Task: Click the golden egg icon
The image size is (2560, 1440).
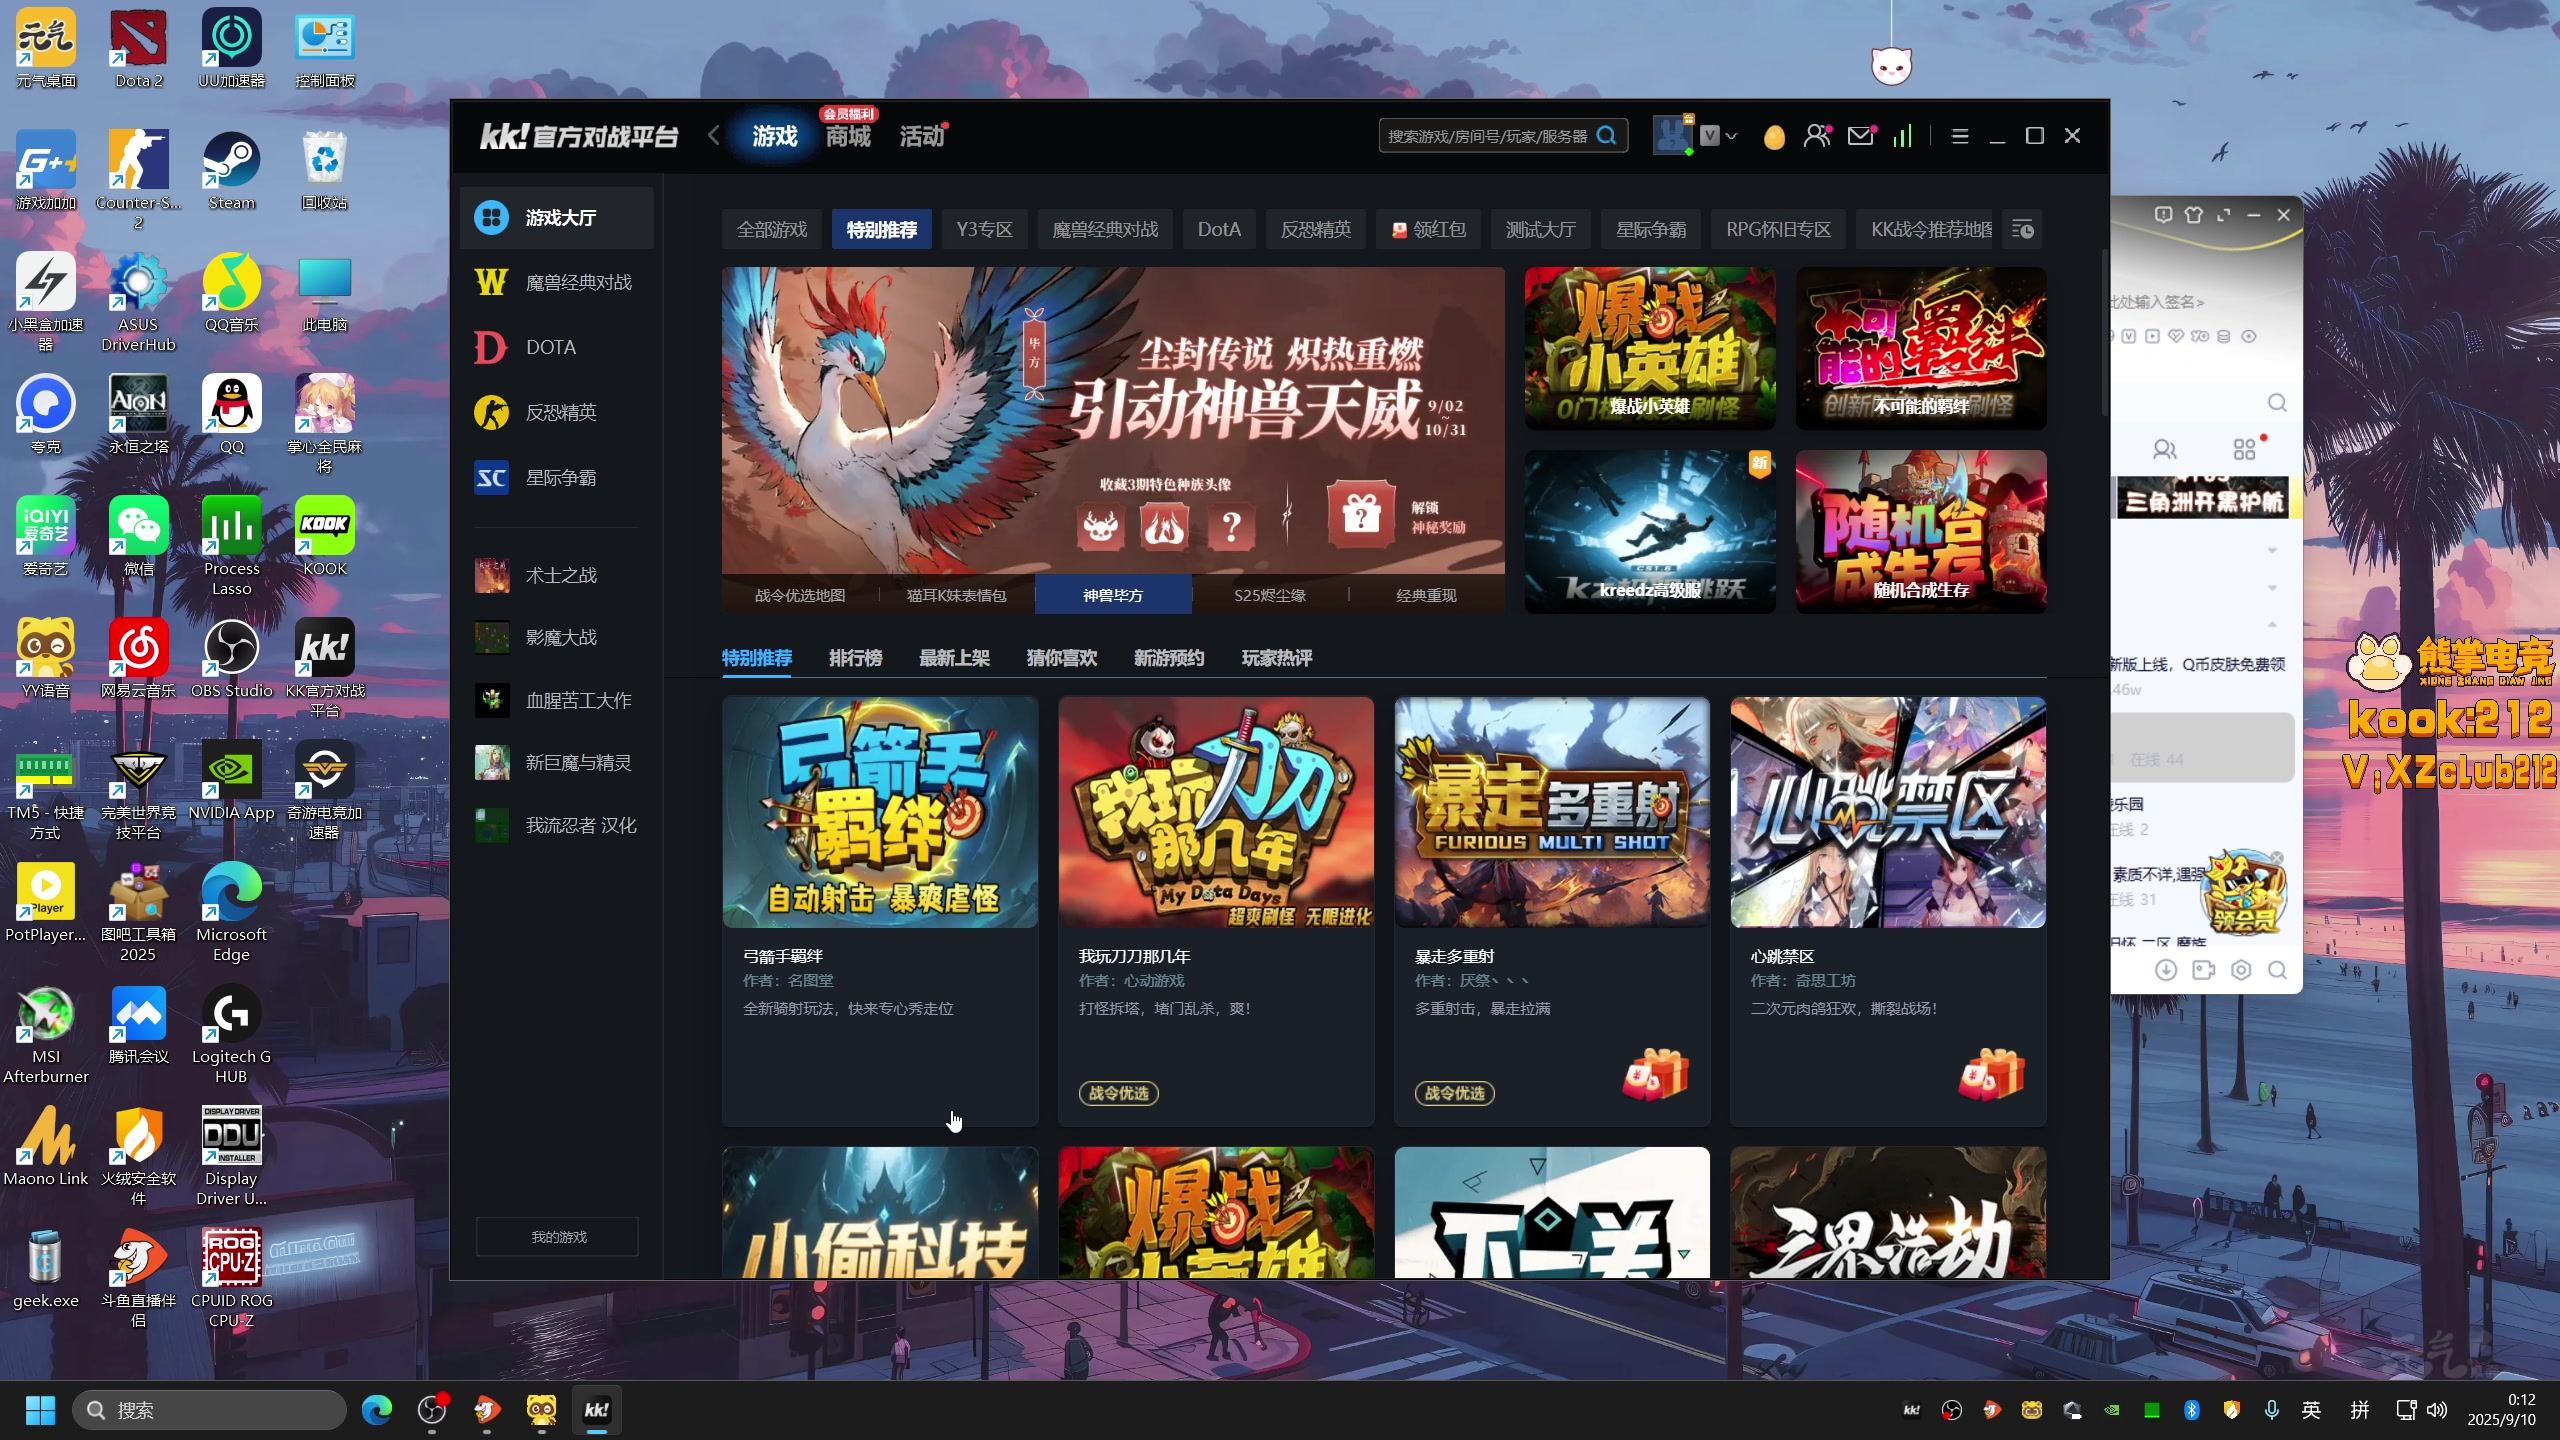Action: click(x=1774, y=136)
